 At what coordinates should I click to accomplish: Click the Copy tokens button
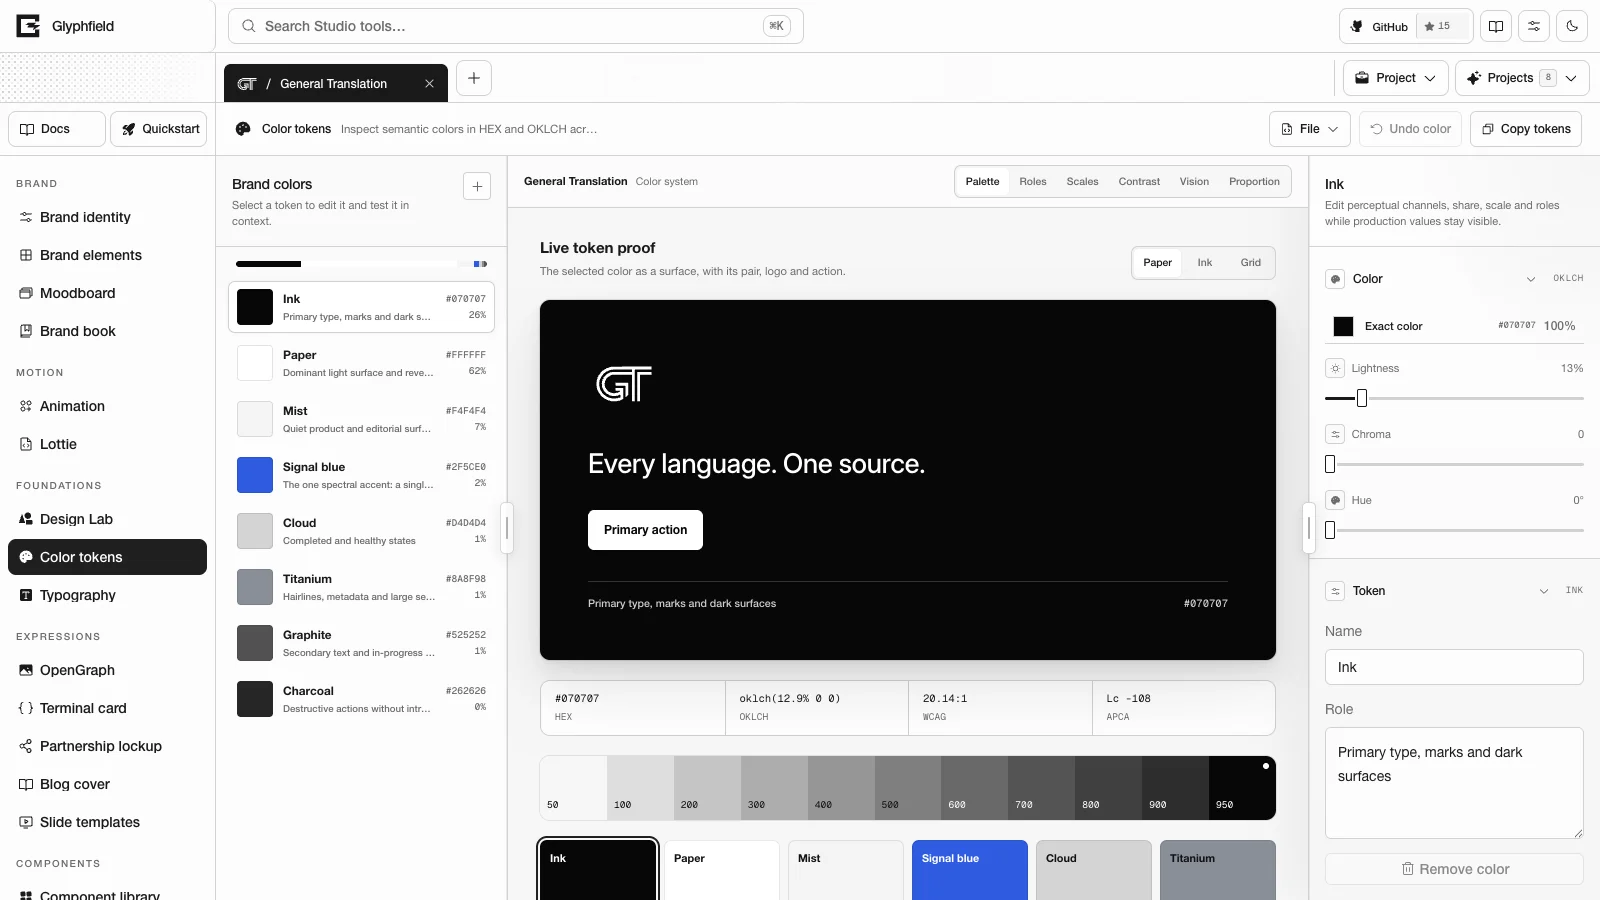[x=1526, y=129]
